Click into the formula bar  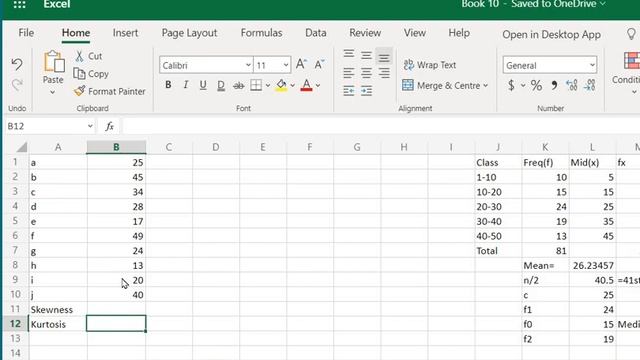click(381, 126)
